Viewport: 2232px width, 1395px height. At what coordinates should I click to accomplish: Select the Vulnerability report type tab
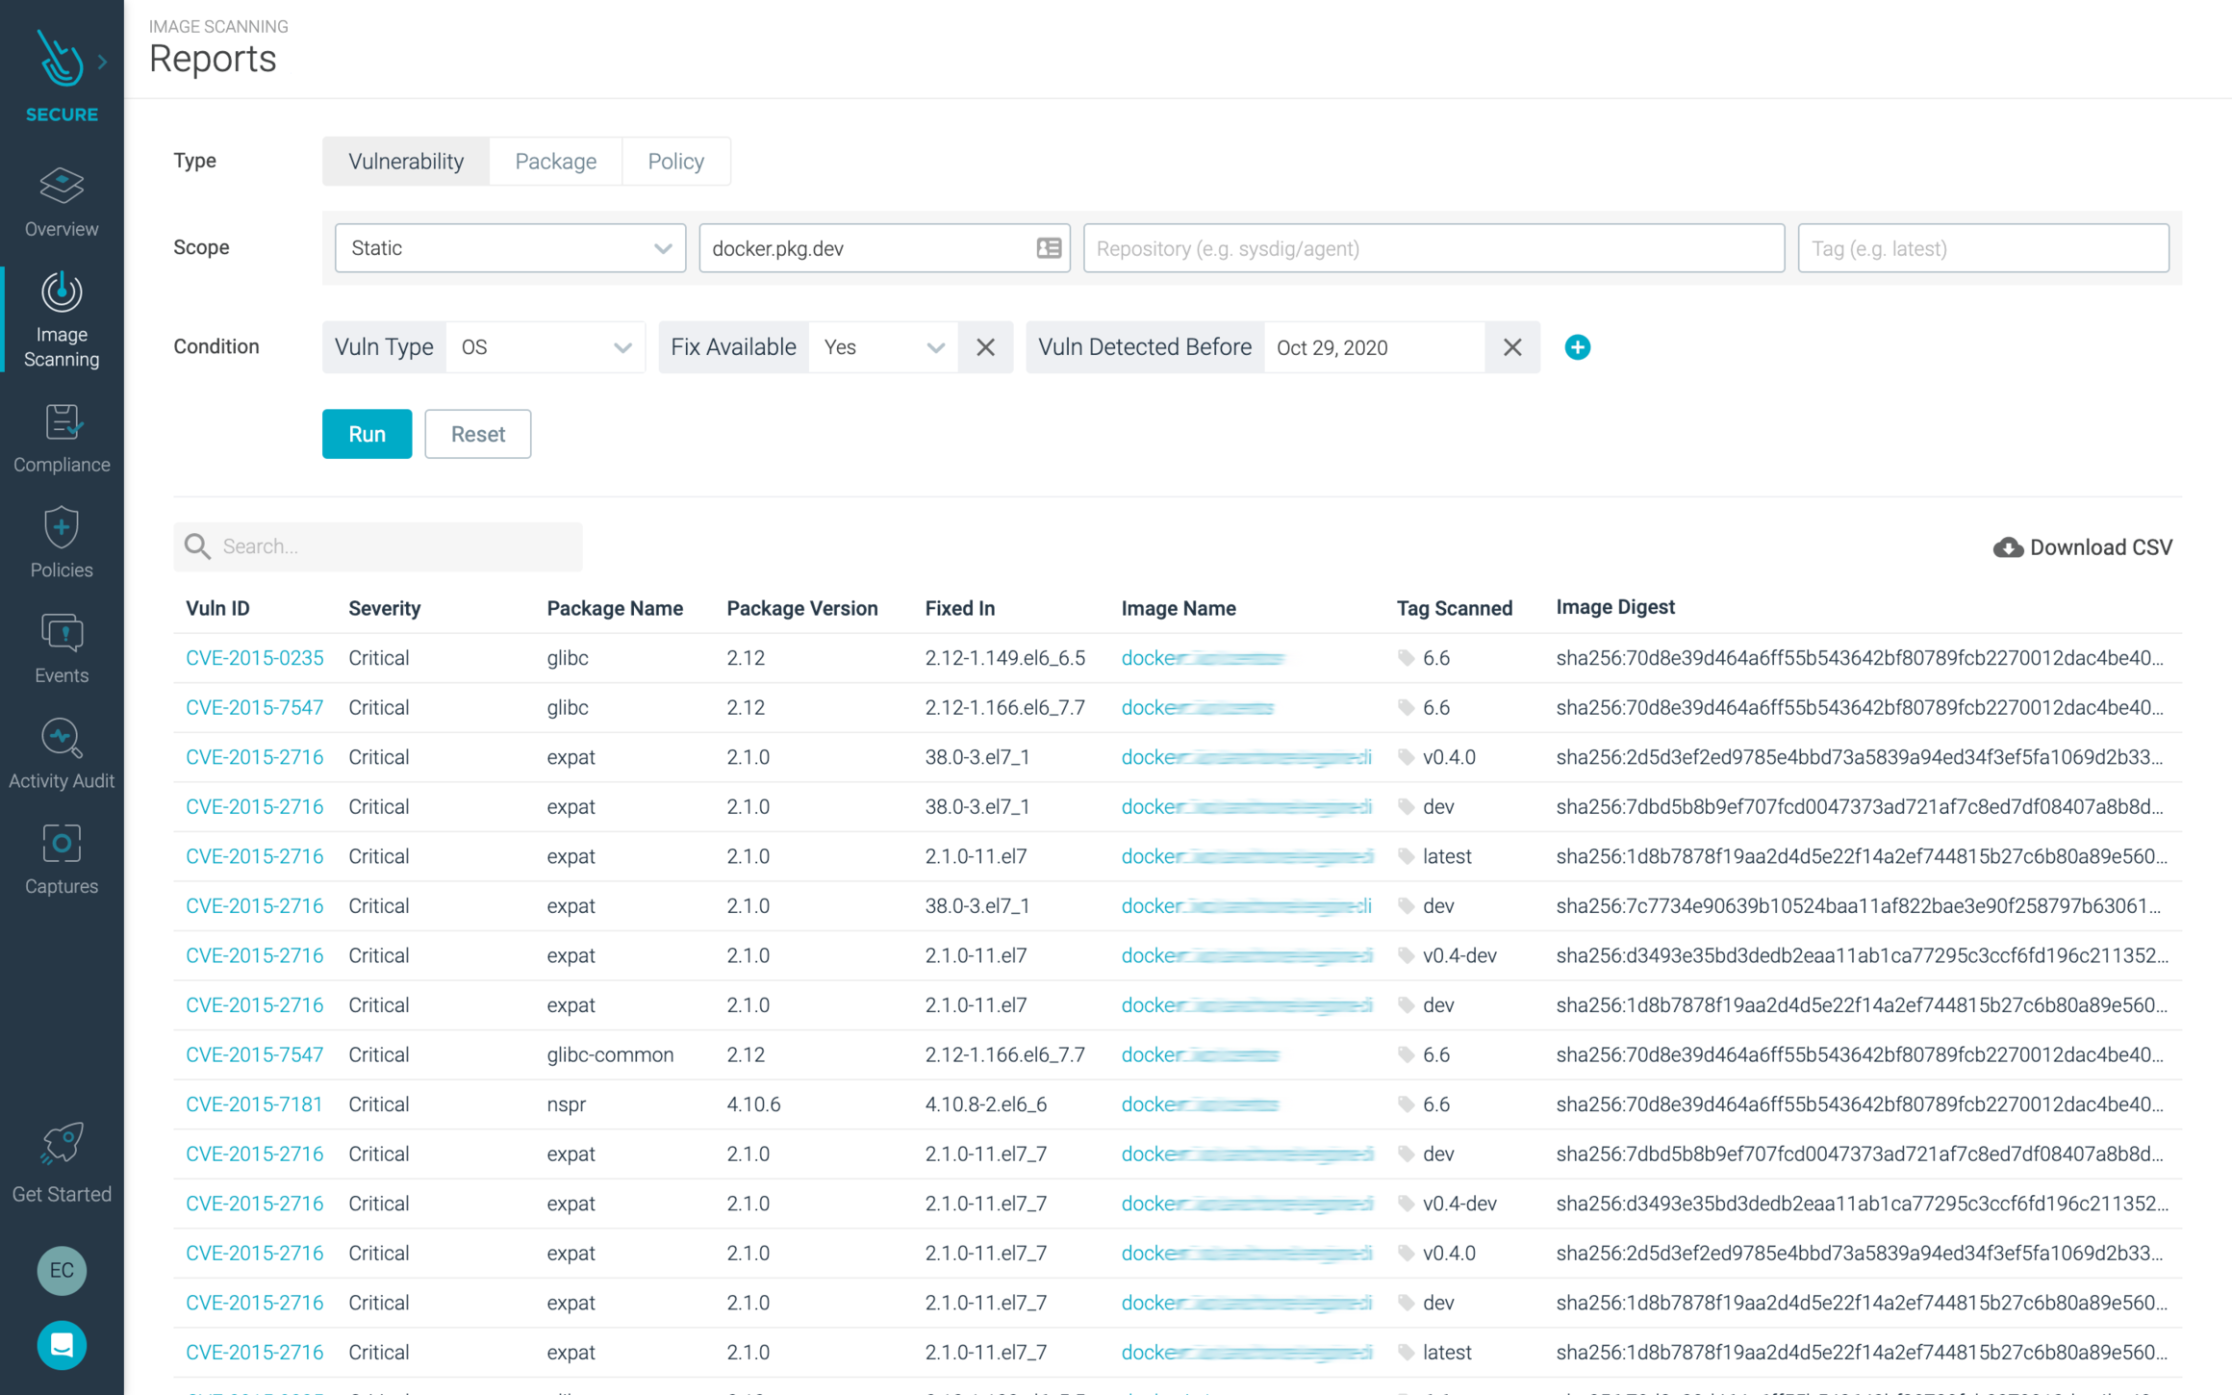(406, 161)
